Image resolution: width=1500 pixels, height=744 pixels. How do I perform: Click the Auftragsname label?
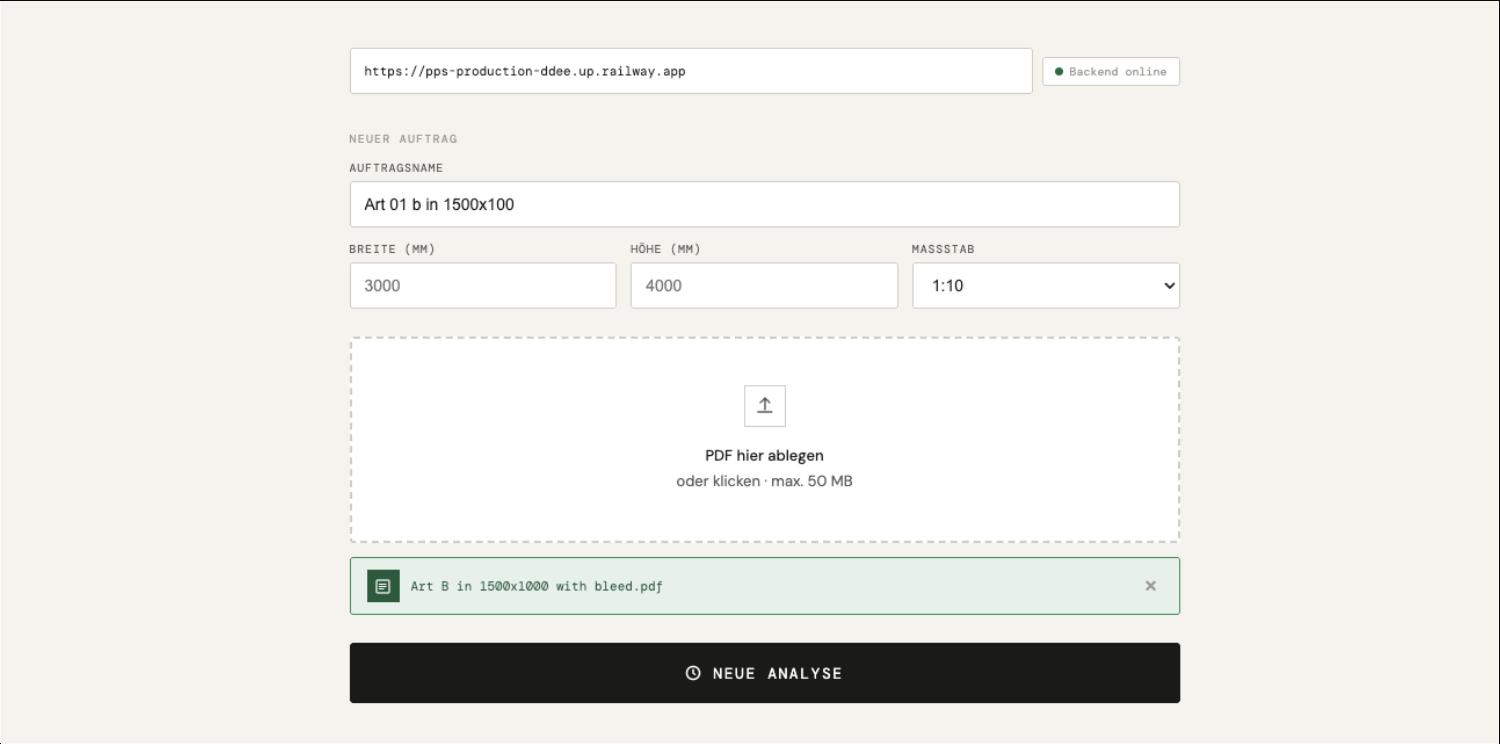tap(396, 168)
